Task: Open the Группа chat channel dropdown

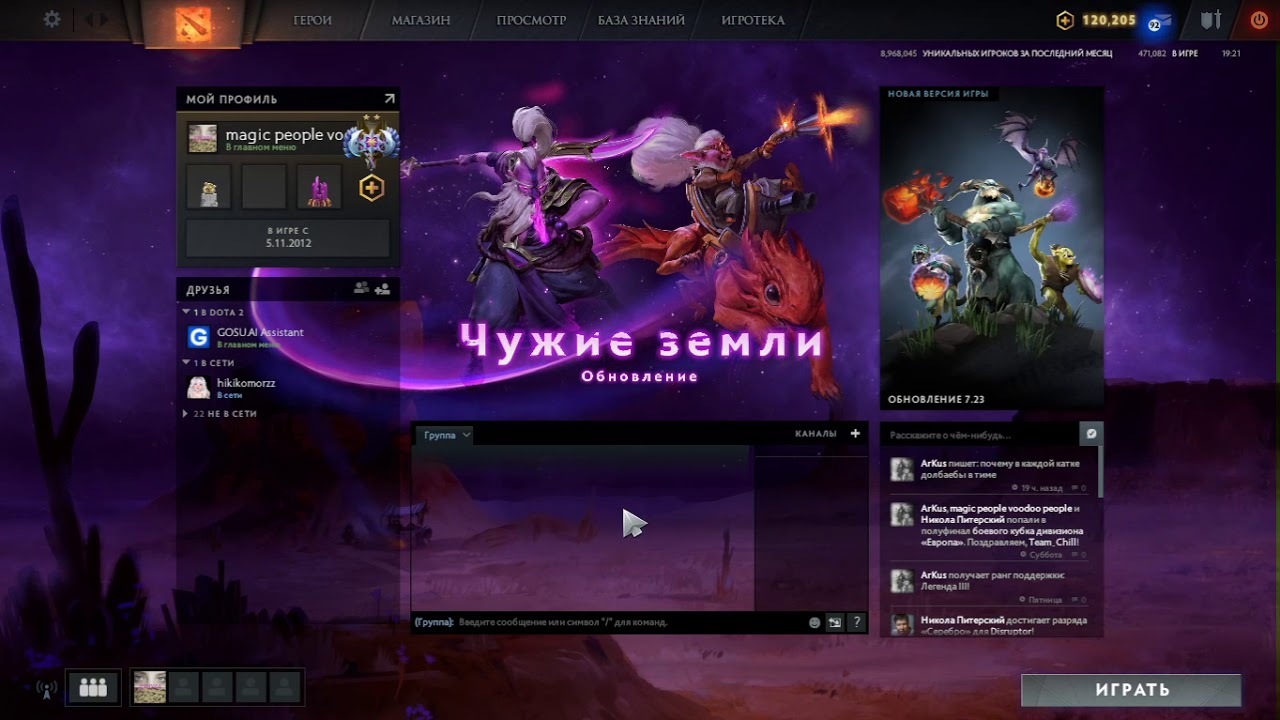Action: click(x=445, y=435)
